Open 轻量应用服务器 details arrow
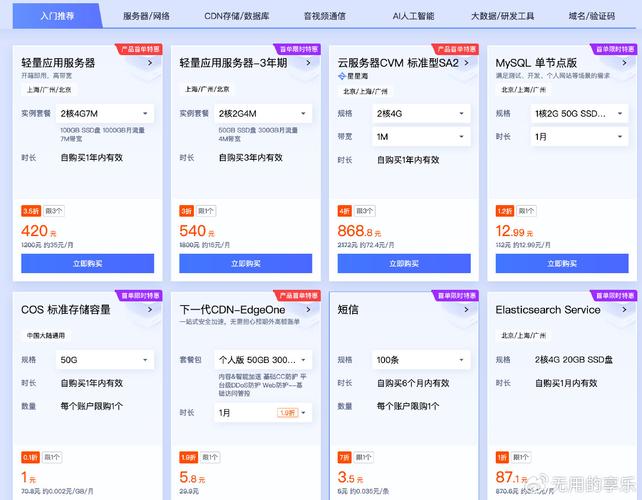Screen dimensions: 642x500 click(x=150, y=63)
